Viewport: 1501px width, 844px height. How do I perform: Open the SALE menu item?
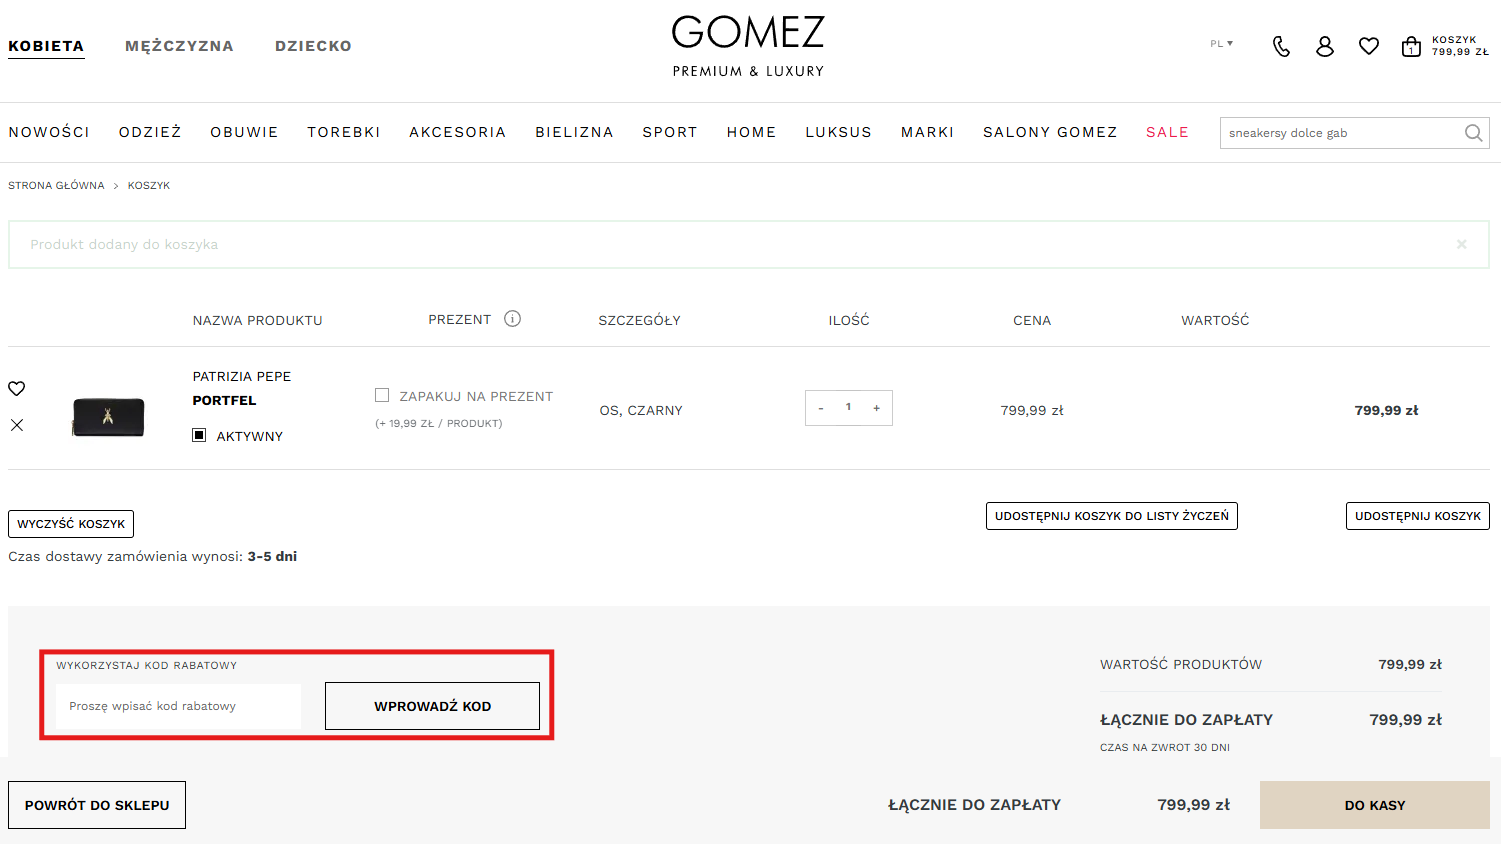1167,131
